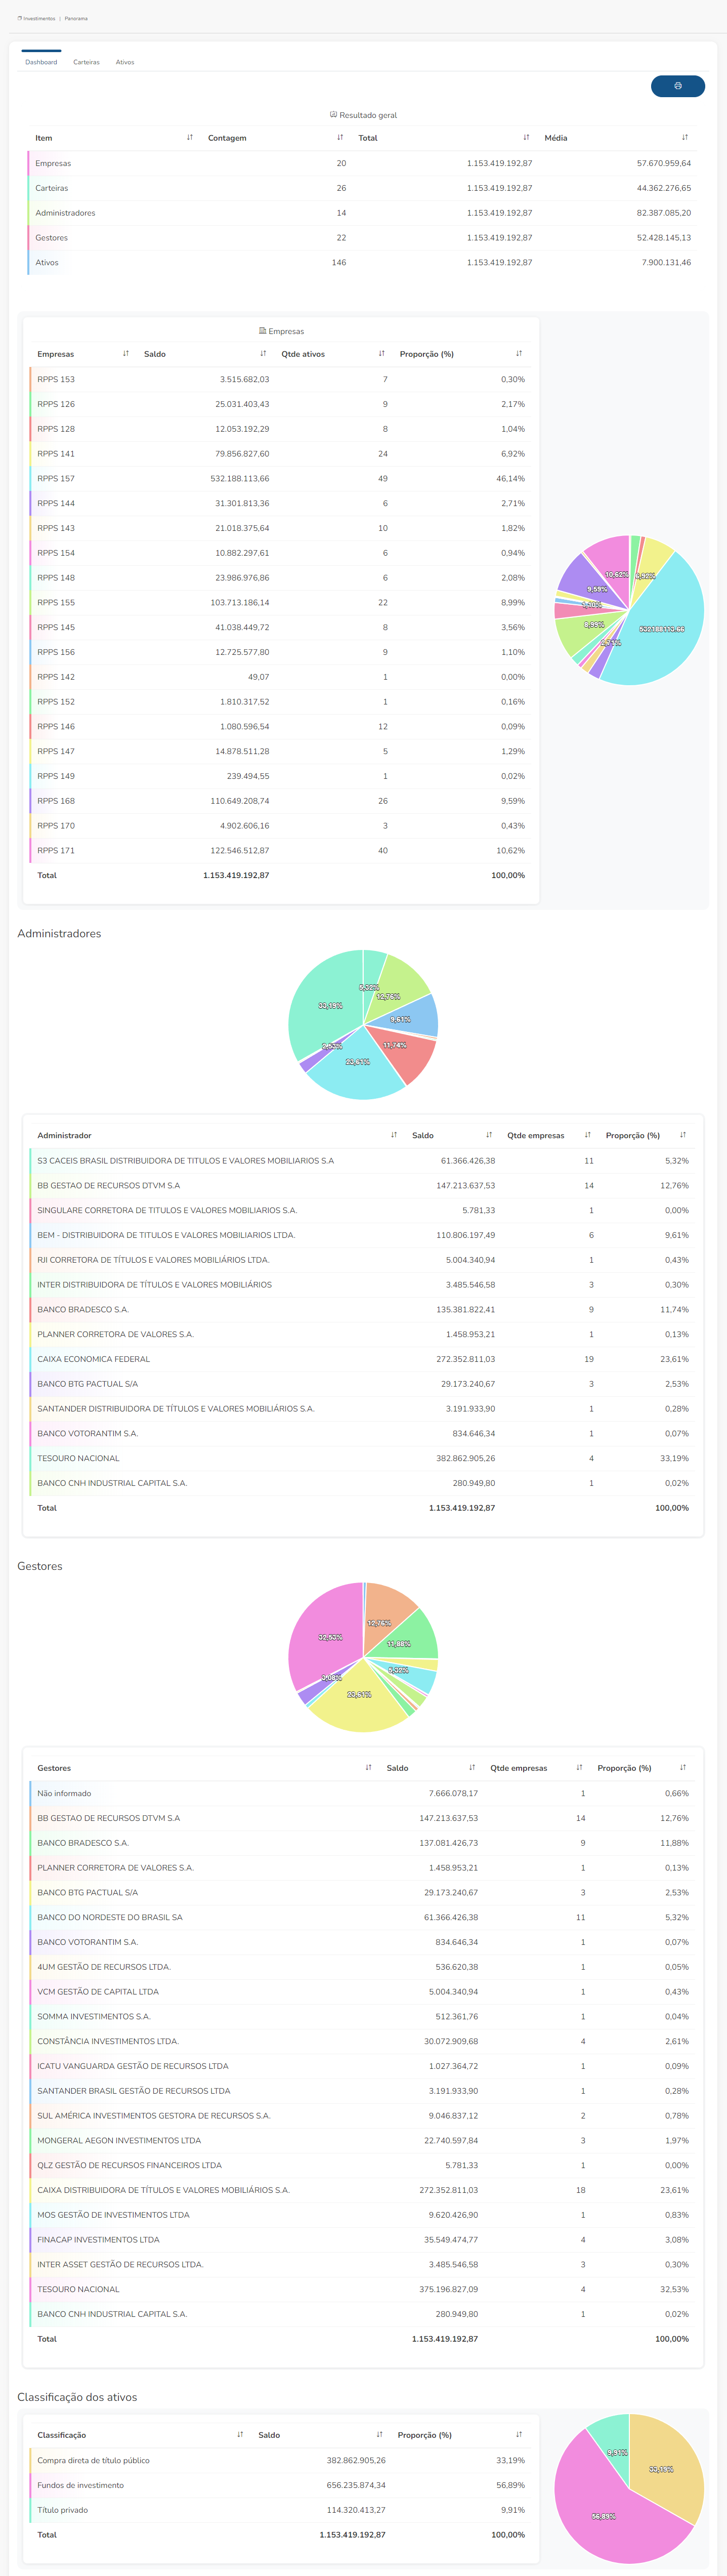Sort Classificação table by Classificação column
The image size is (727, 2576).
pos(240,2435)
